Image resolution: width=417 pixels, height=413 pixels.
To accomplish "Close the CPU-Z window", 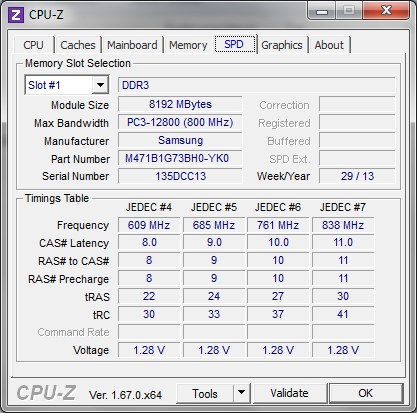I will point(386,11).
